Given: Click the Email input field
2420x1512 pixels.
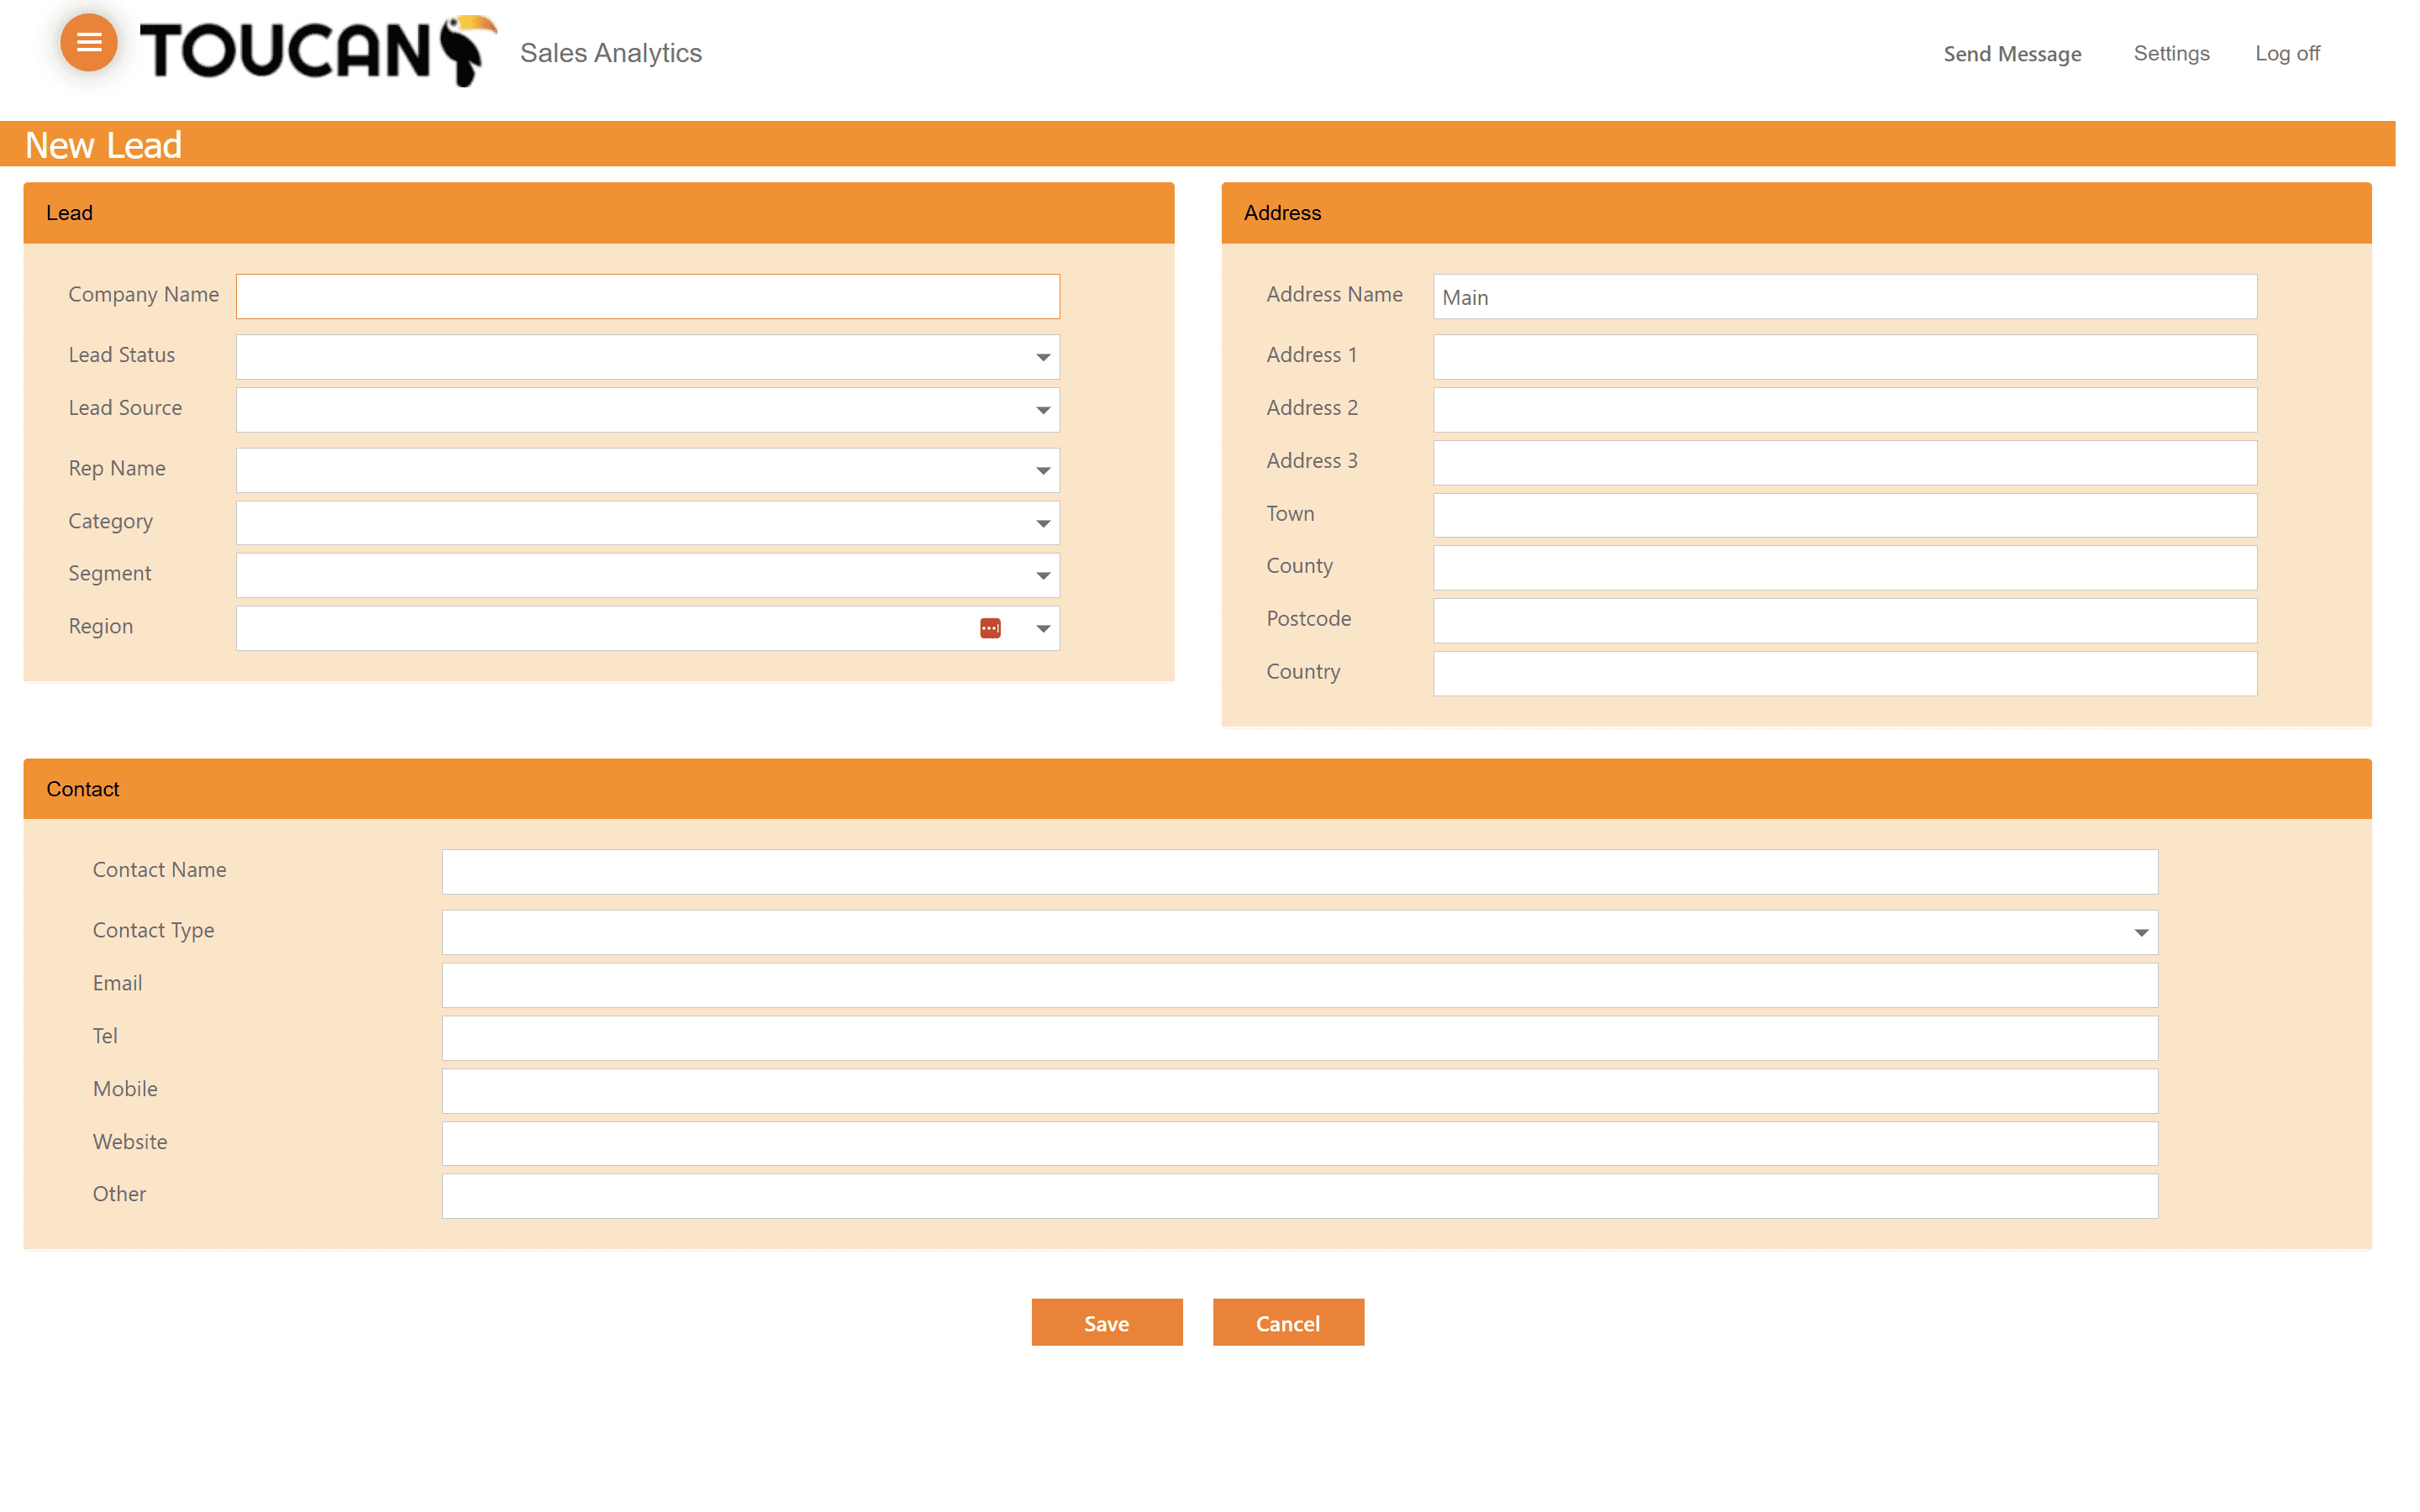Looking at the screenshot, I should click(1300, 985).
